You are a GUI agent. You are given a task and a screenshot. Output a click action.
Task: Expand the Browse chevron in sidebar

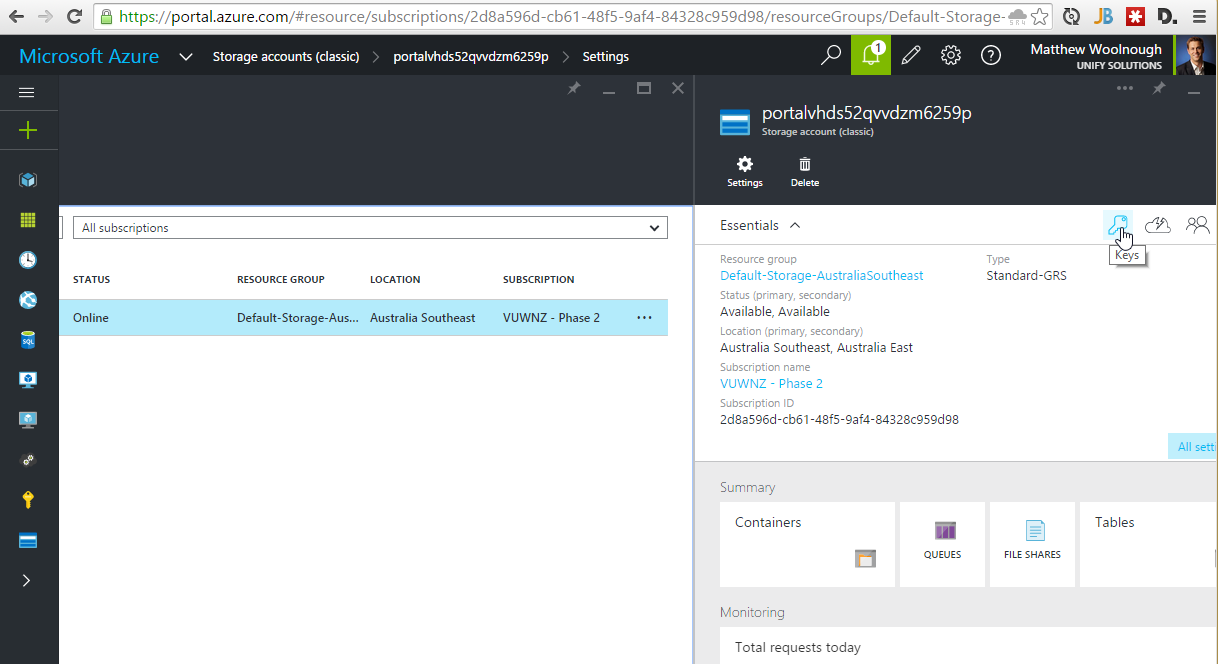(27, 580)
